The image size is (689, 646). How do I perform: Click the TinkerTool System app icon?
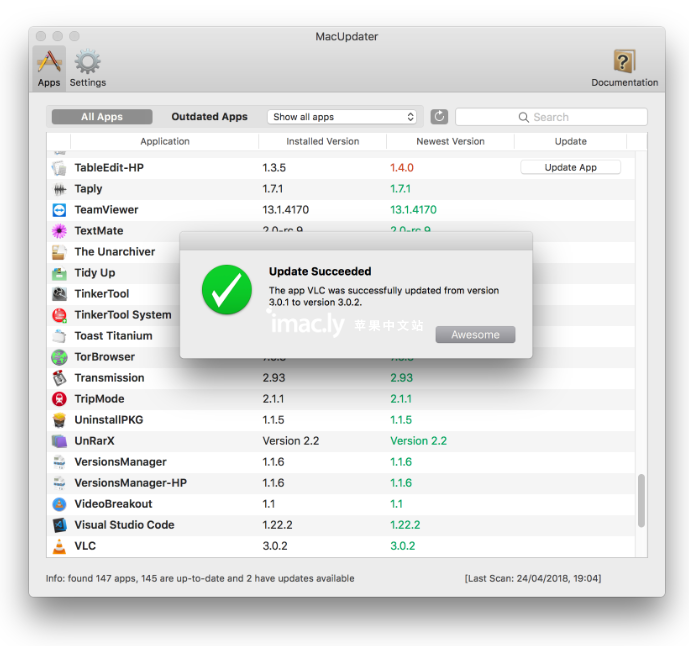59,315
